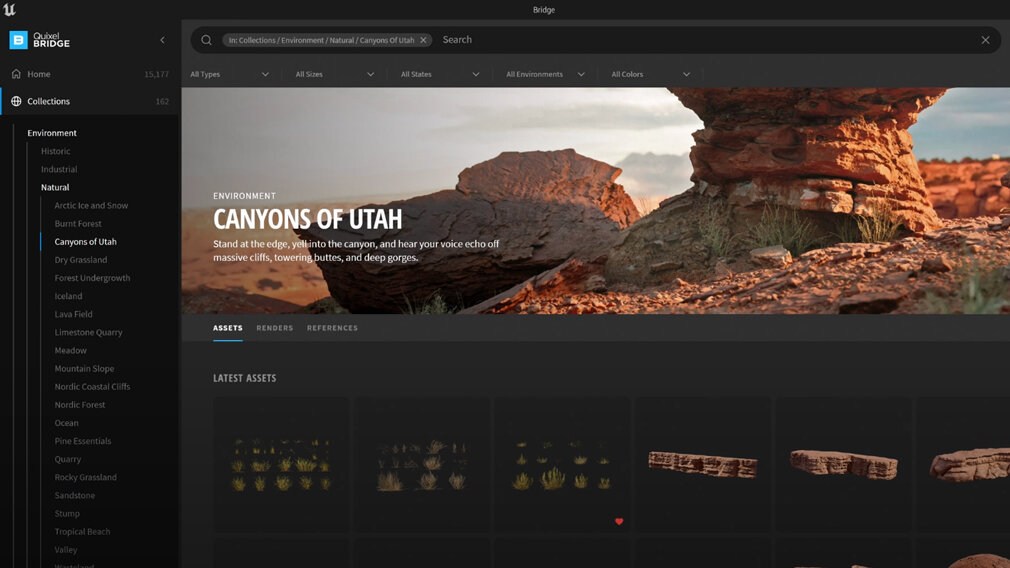
Task: Switch to the References tab
Action: [x=332, y=328]
